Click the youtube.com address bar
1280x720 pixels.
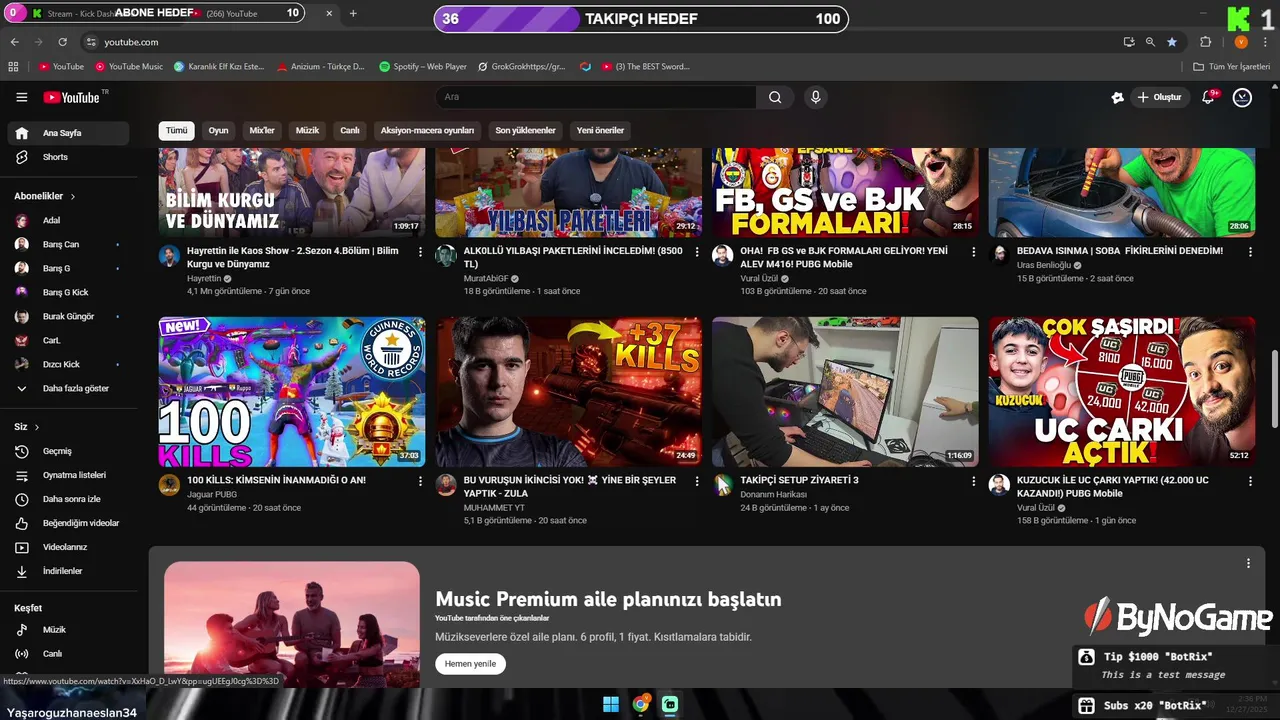(600, 42)
